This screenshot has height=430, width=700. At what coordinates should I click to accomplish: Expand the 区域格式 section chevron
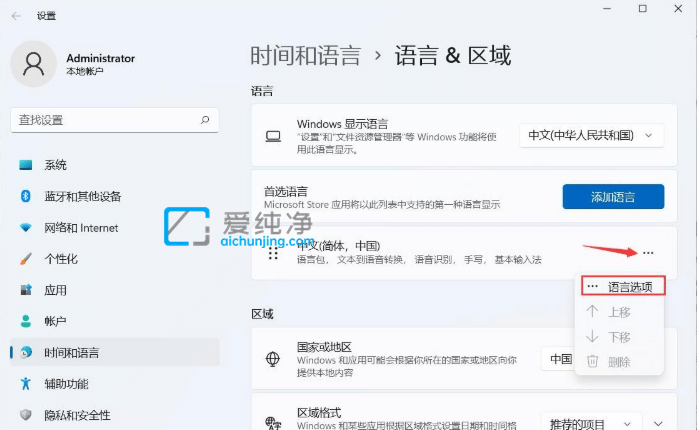click(x=658, y=423)
